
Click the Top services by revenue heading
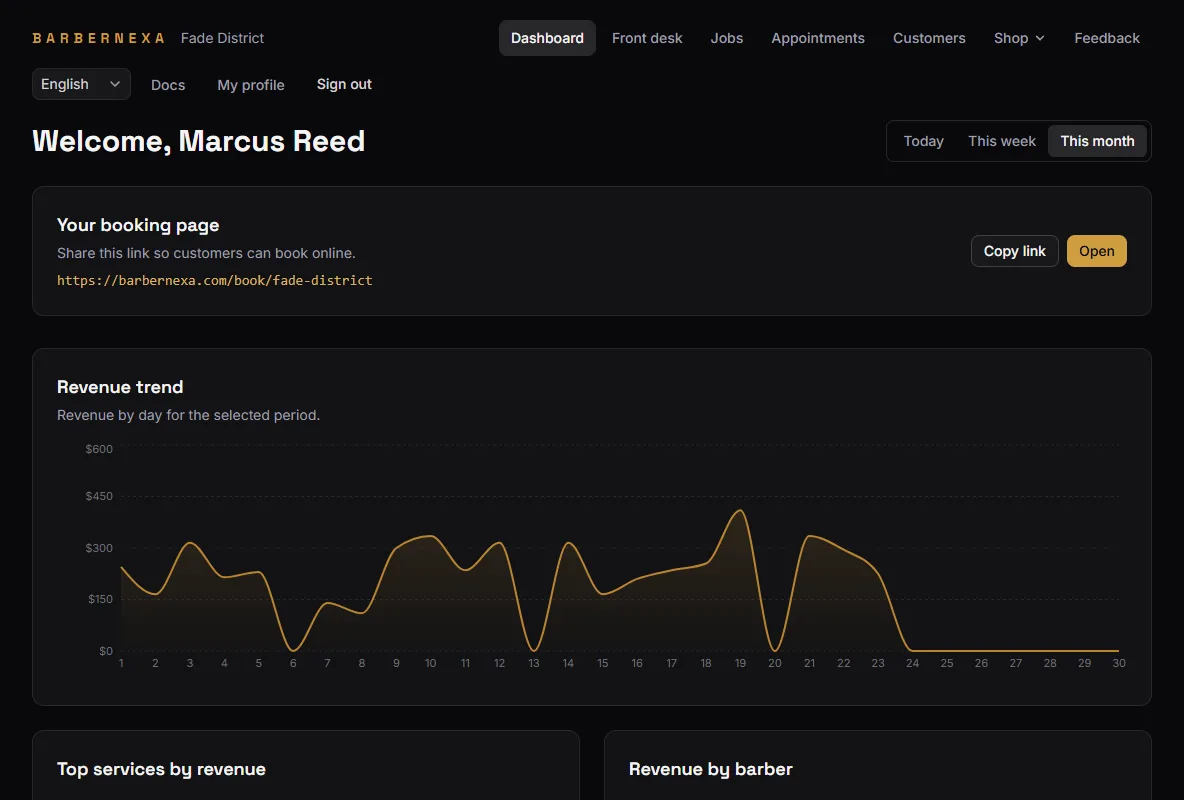[x=162, y=769]
